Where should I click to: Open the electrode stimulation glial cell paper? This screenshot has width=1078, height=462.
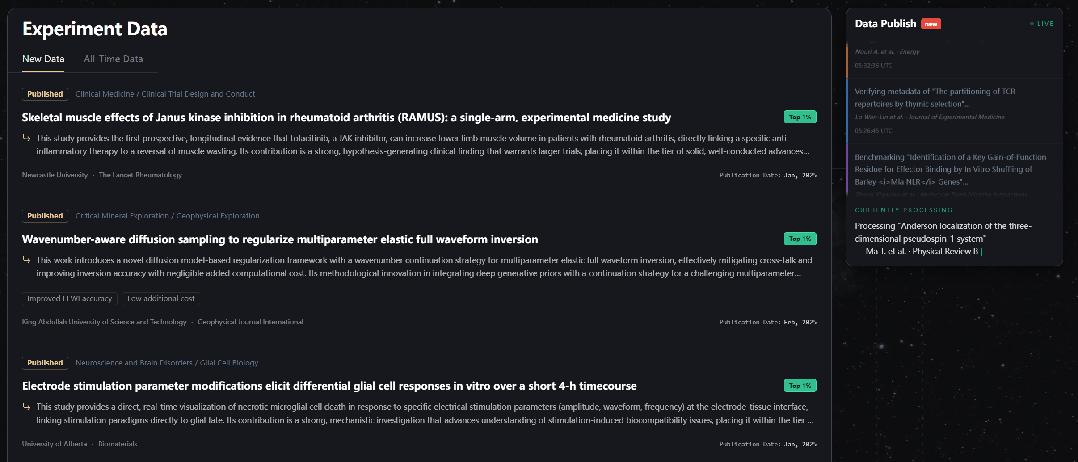329,386
